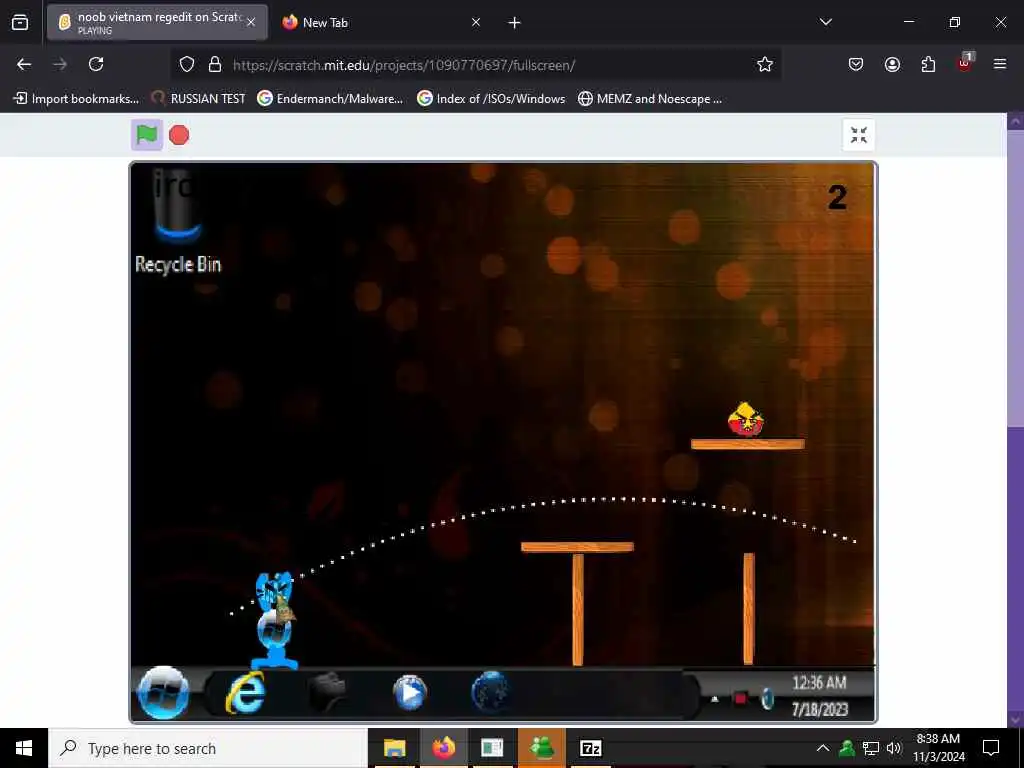This screenshot has height=768, width=1024.
Task: Open the 7-Zip taskbar icon
Action: tap(590, 748)
